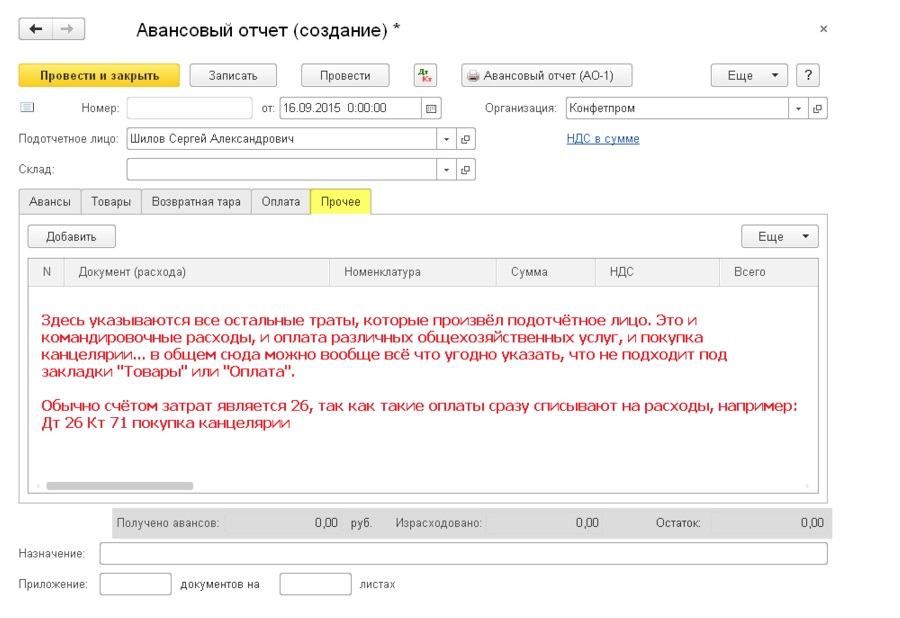Image resolution: width=900 pixels, height=618 pixels.
Task: Click Провести и закрыть
Action: pos(99,75)
